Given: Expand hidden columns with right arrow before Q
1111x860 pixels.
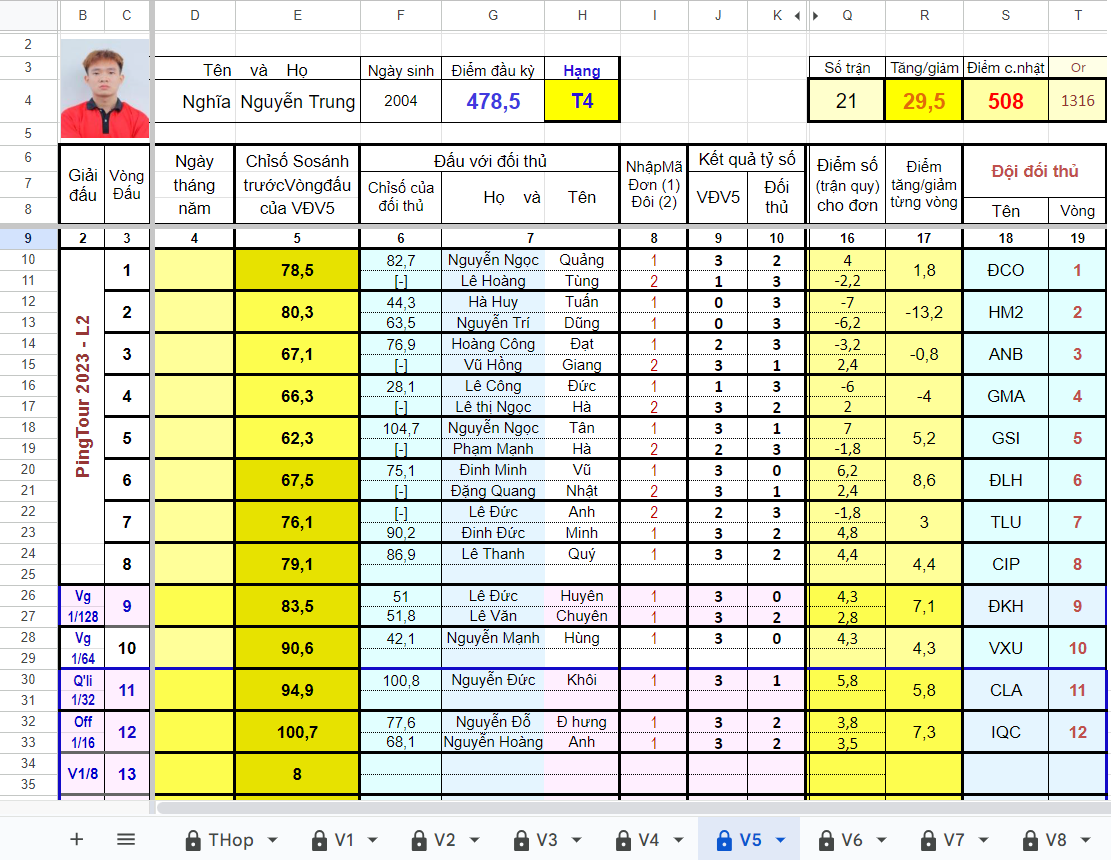Looking at the screenshot, I should point(816,16).
